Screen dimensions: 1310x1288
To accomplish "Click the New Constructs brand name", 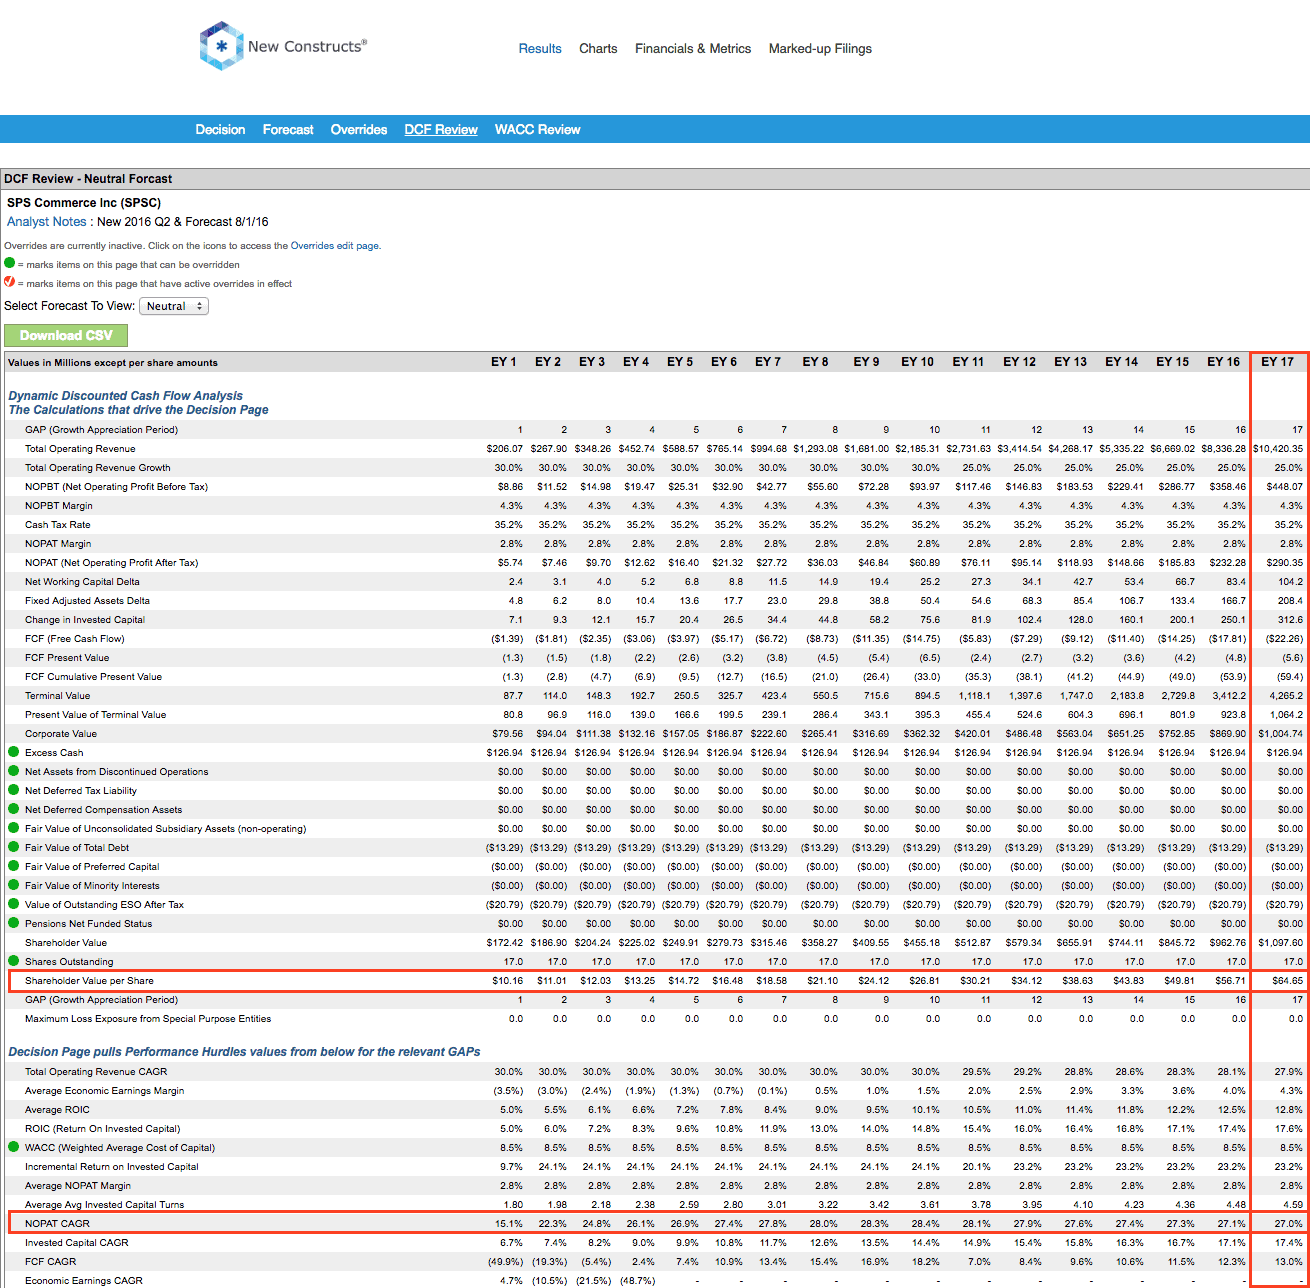I will [307, 46].
